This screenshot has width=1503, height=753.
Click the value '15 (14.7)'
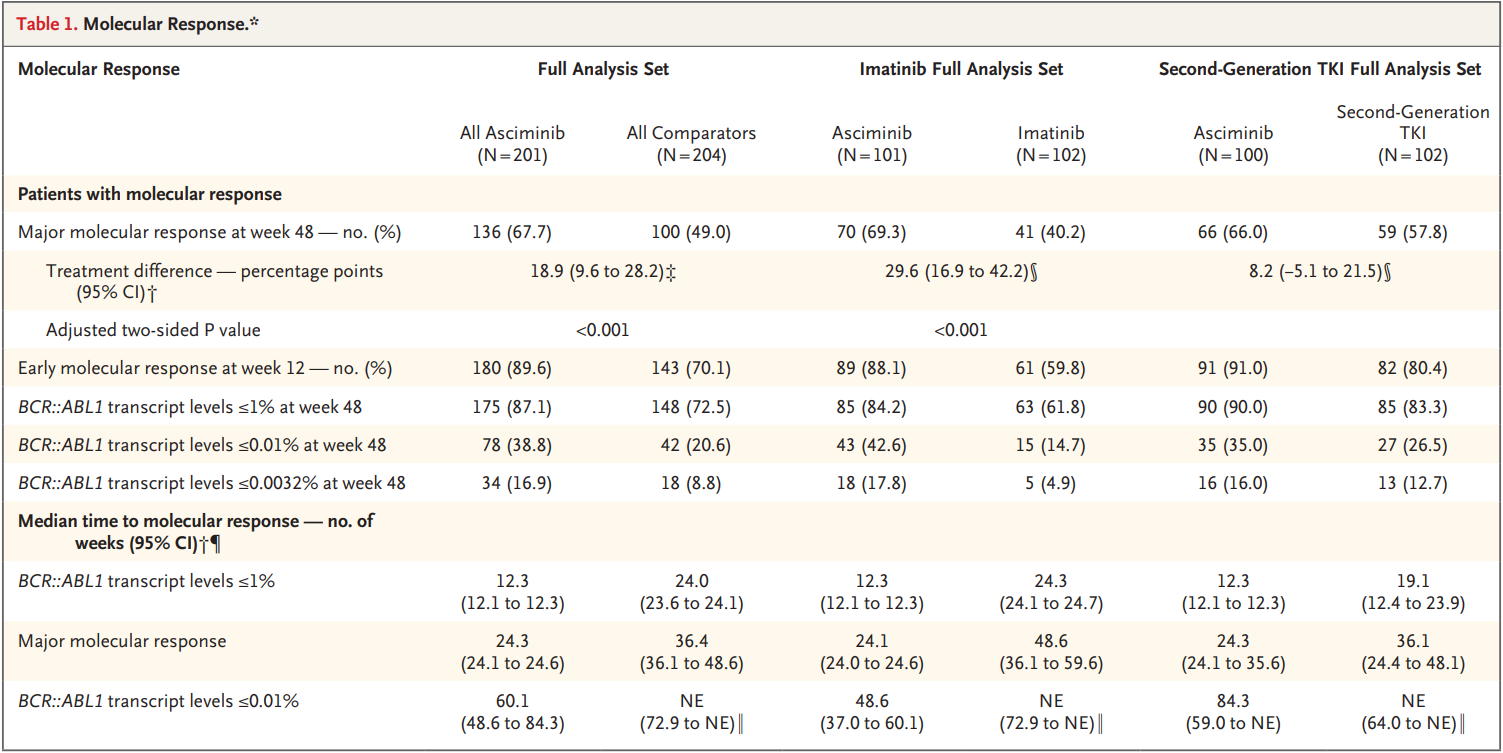1051,445
